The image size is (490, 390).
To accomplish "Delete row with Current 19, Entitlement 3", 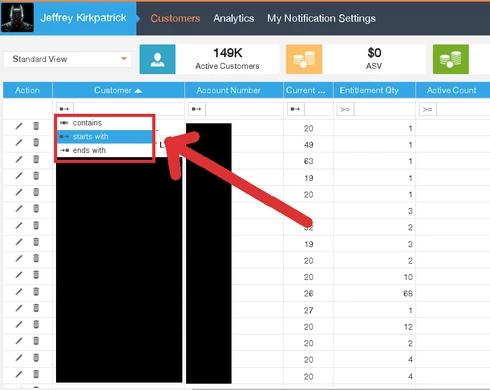I will [36, 242].
